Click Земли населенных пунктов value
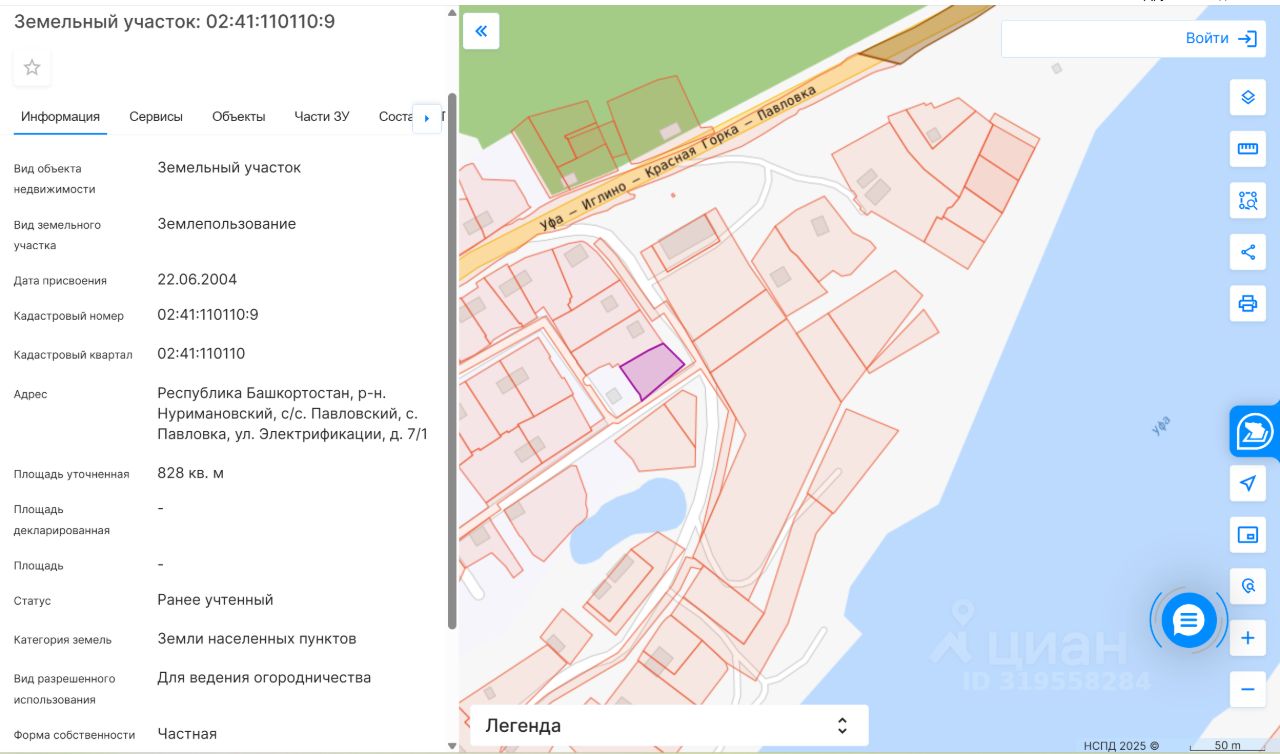 pyautogui.click(x=256, y=639)
